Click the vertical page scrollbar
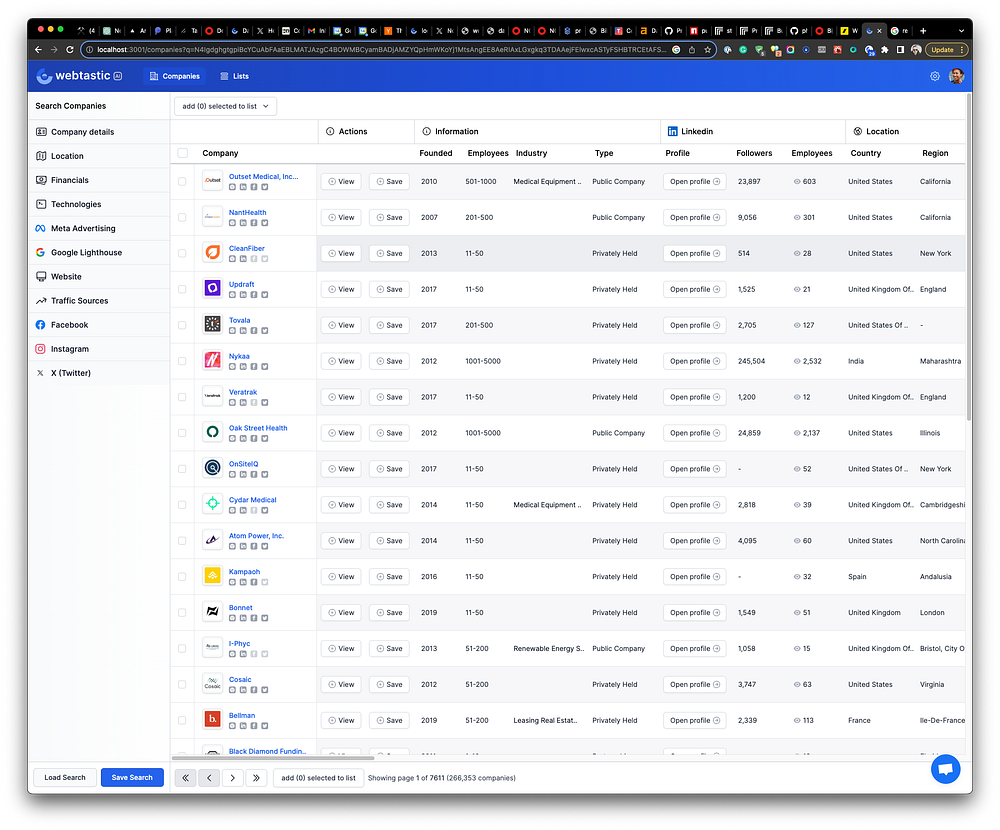This screenshot has width=1000, height=830. (x=969, y=258)
